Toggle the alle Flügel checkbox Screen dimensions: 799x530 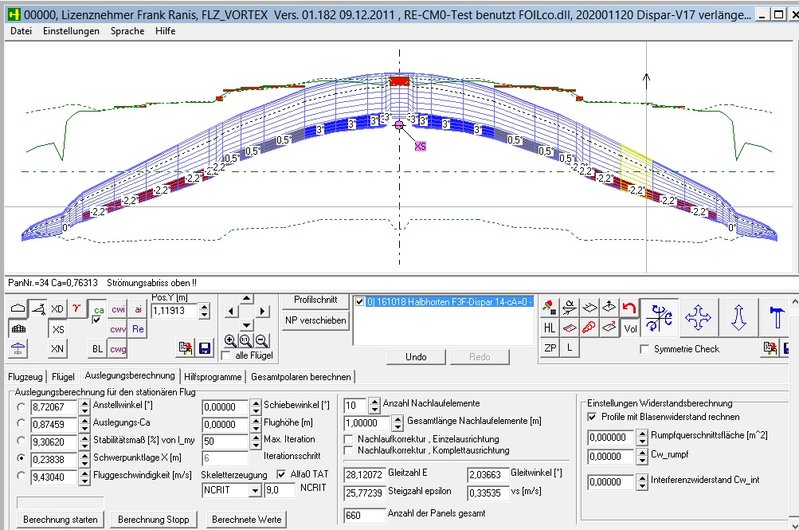coord(227,356)
